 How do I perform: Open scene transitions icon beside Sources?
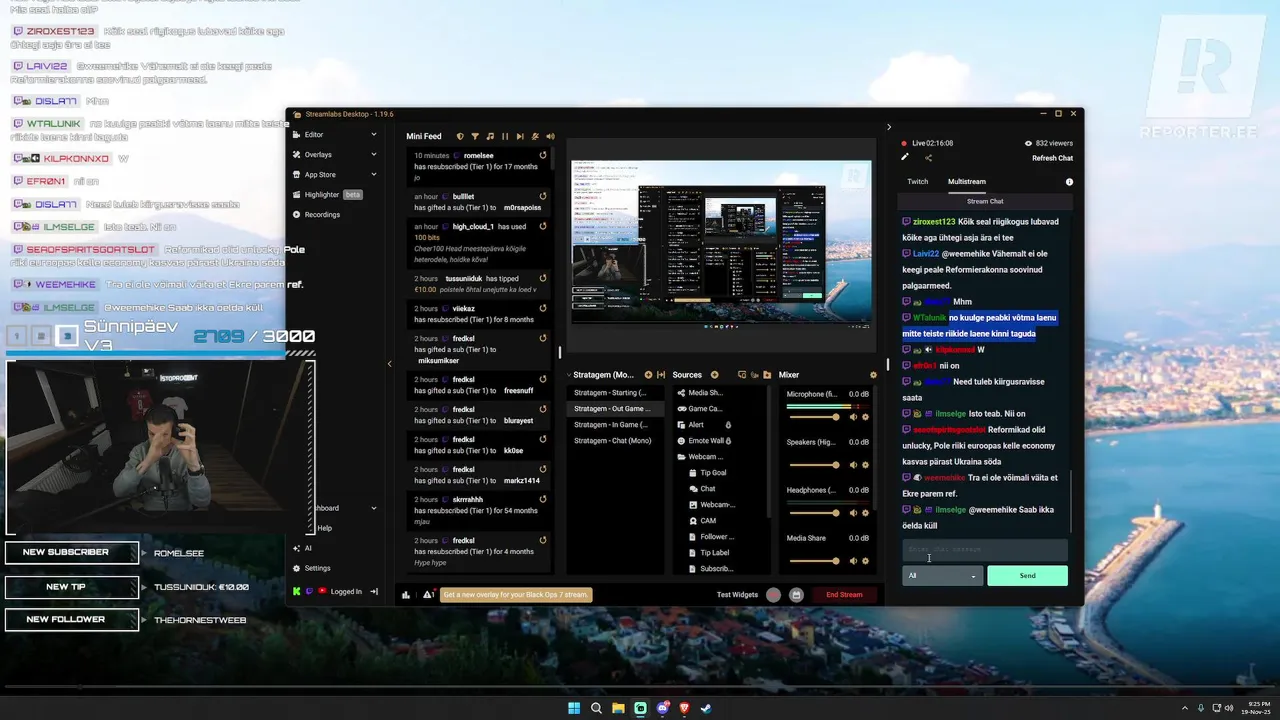pos(661,375)
